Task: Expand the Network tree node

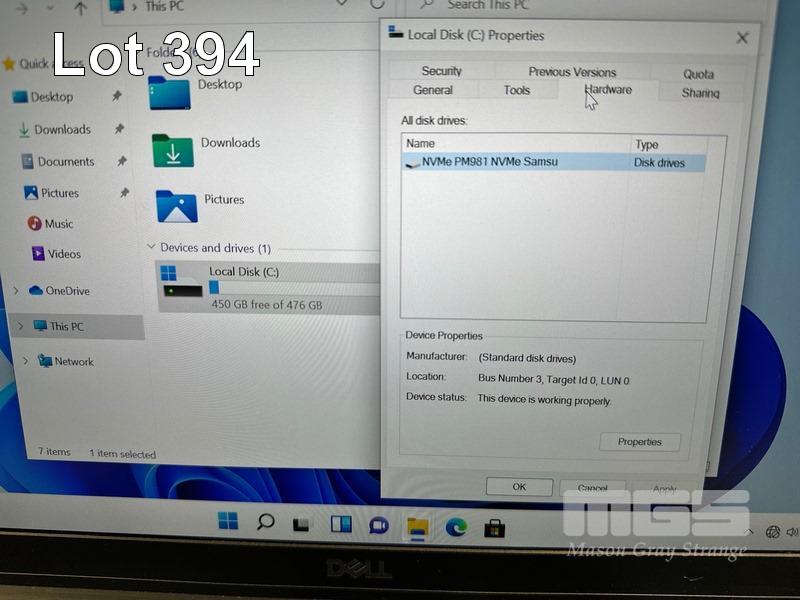Action: 25,361
